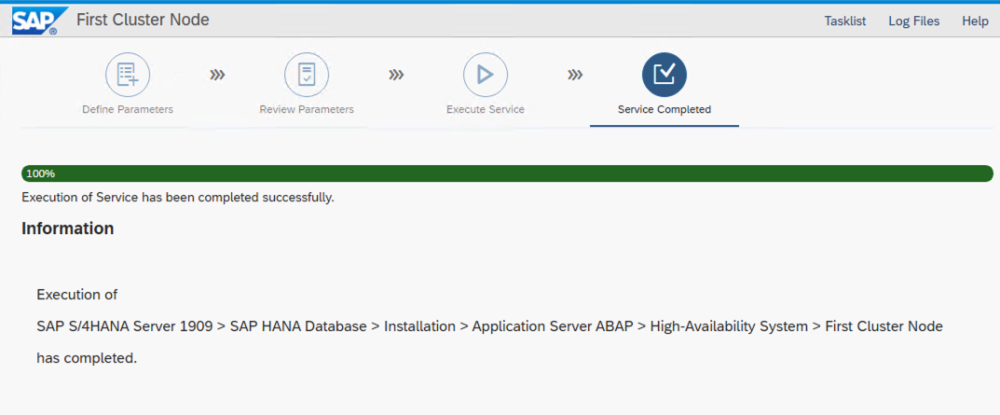Screen dimensions: 1000x415
Task: Click the Execute Service play icon
Action: (x=485, y=74)
